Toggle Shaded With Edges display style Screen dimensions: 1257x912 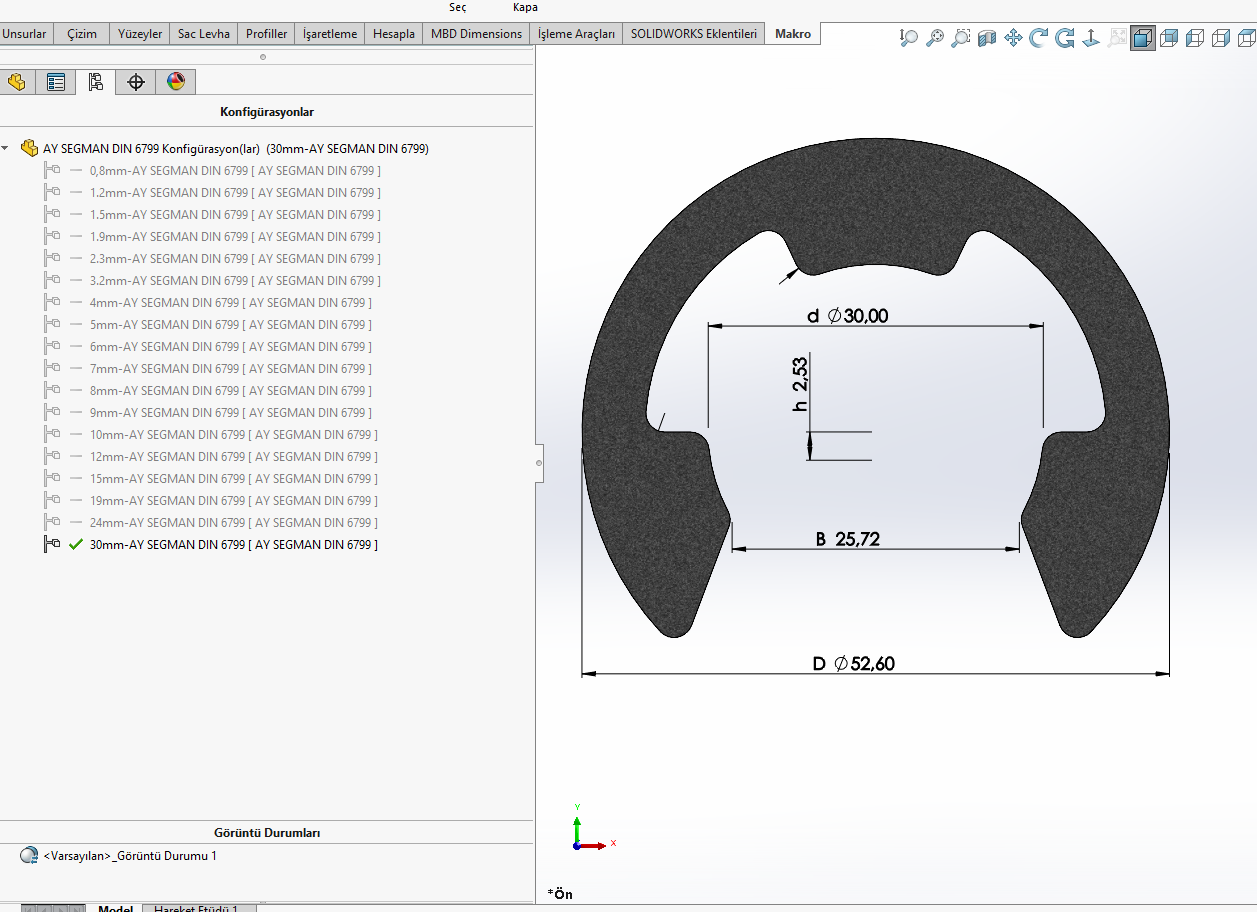tap(1143, 39)
